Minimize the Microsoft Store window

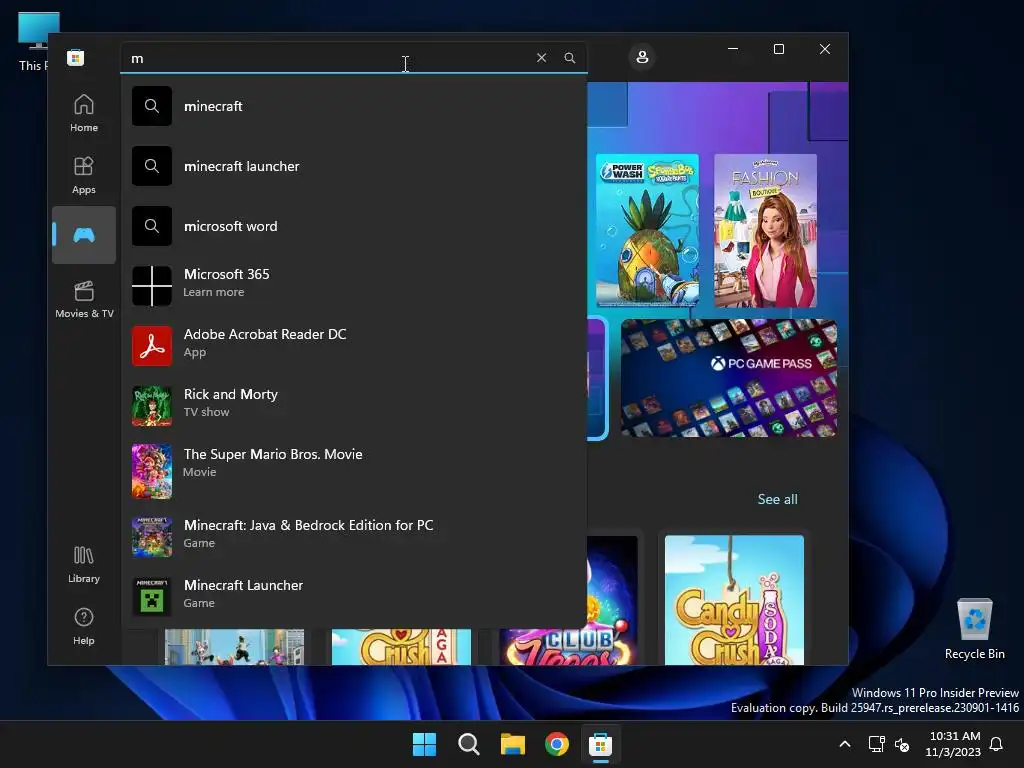click(x=733, y=49)
